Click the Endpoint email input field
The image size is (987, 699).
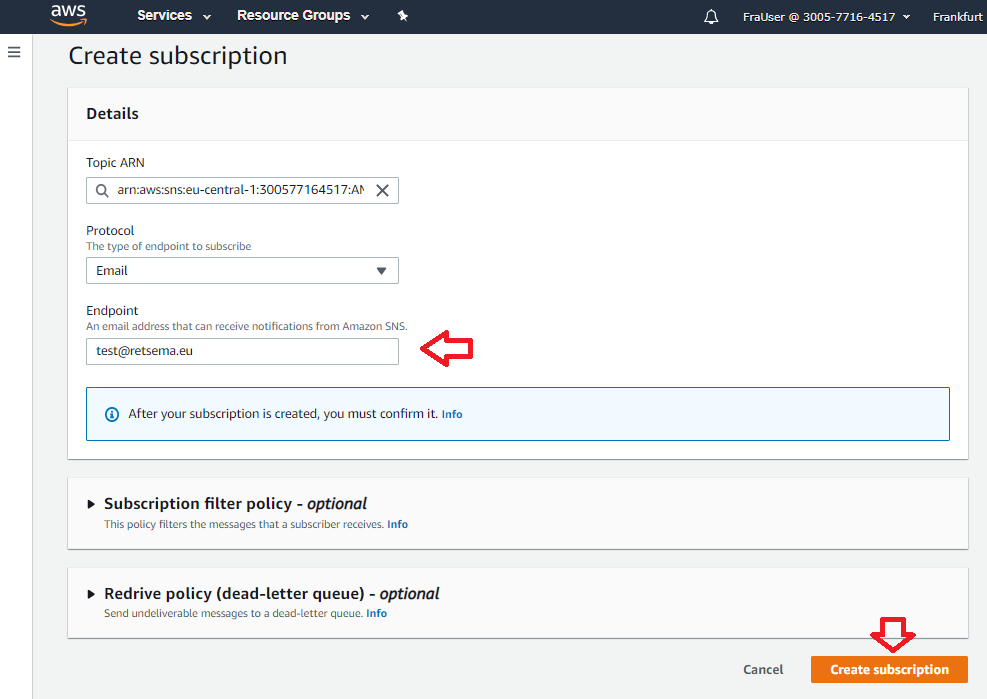pos(242,351)
